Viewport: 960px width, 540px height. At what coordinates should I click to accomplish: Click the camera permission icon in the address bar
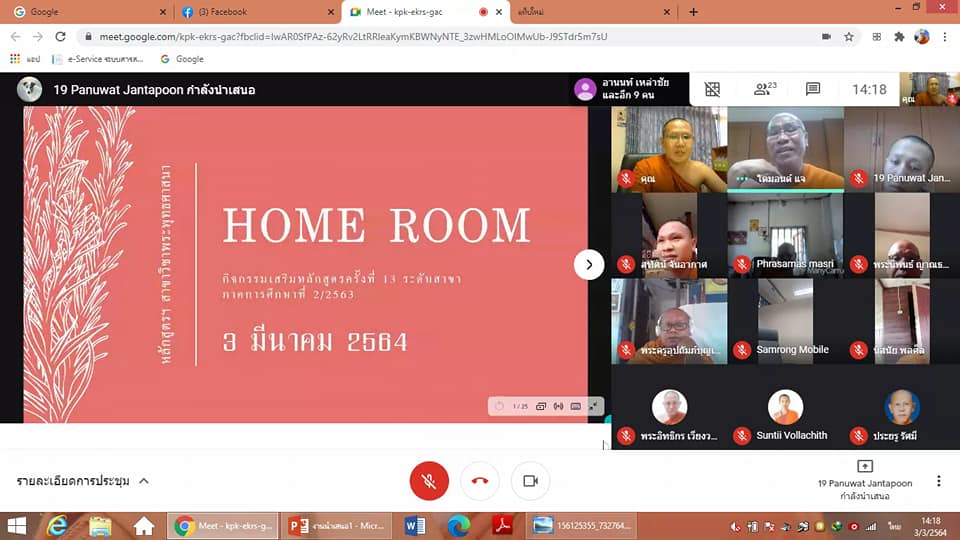click(826, 37)
